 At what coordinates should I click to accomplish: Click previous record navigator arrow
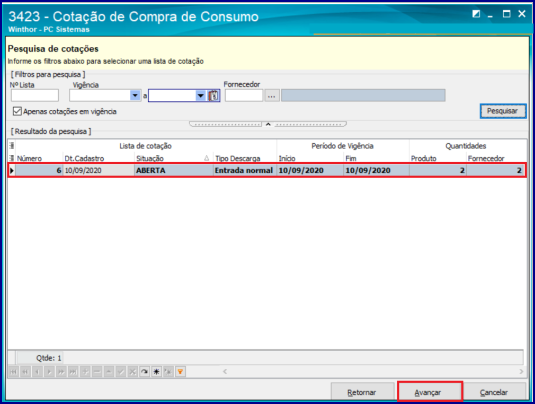click(x=37, y=372)
